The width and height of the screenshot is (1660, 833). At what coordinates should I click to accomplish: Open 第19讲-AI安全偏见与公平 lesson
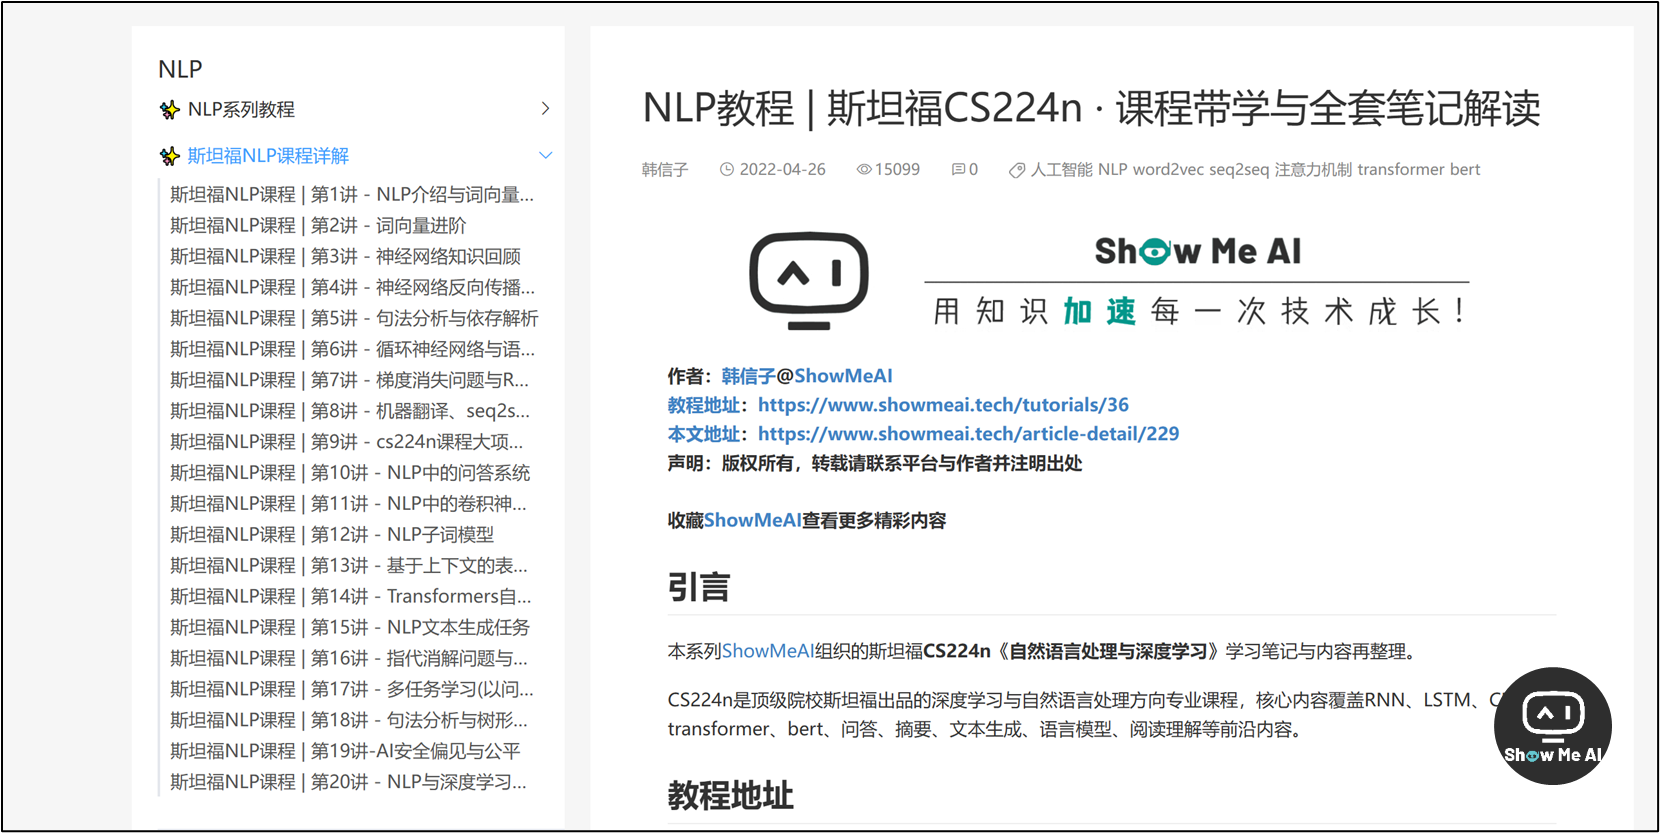(x=345, y=752)
